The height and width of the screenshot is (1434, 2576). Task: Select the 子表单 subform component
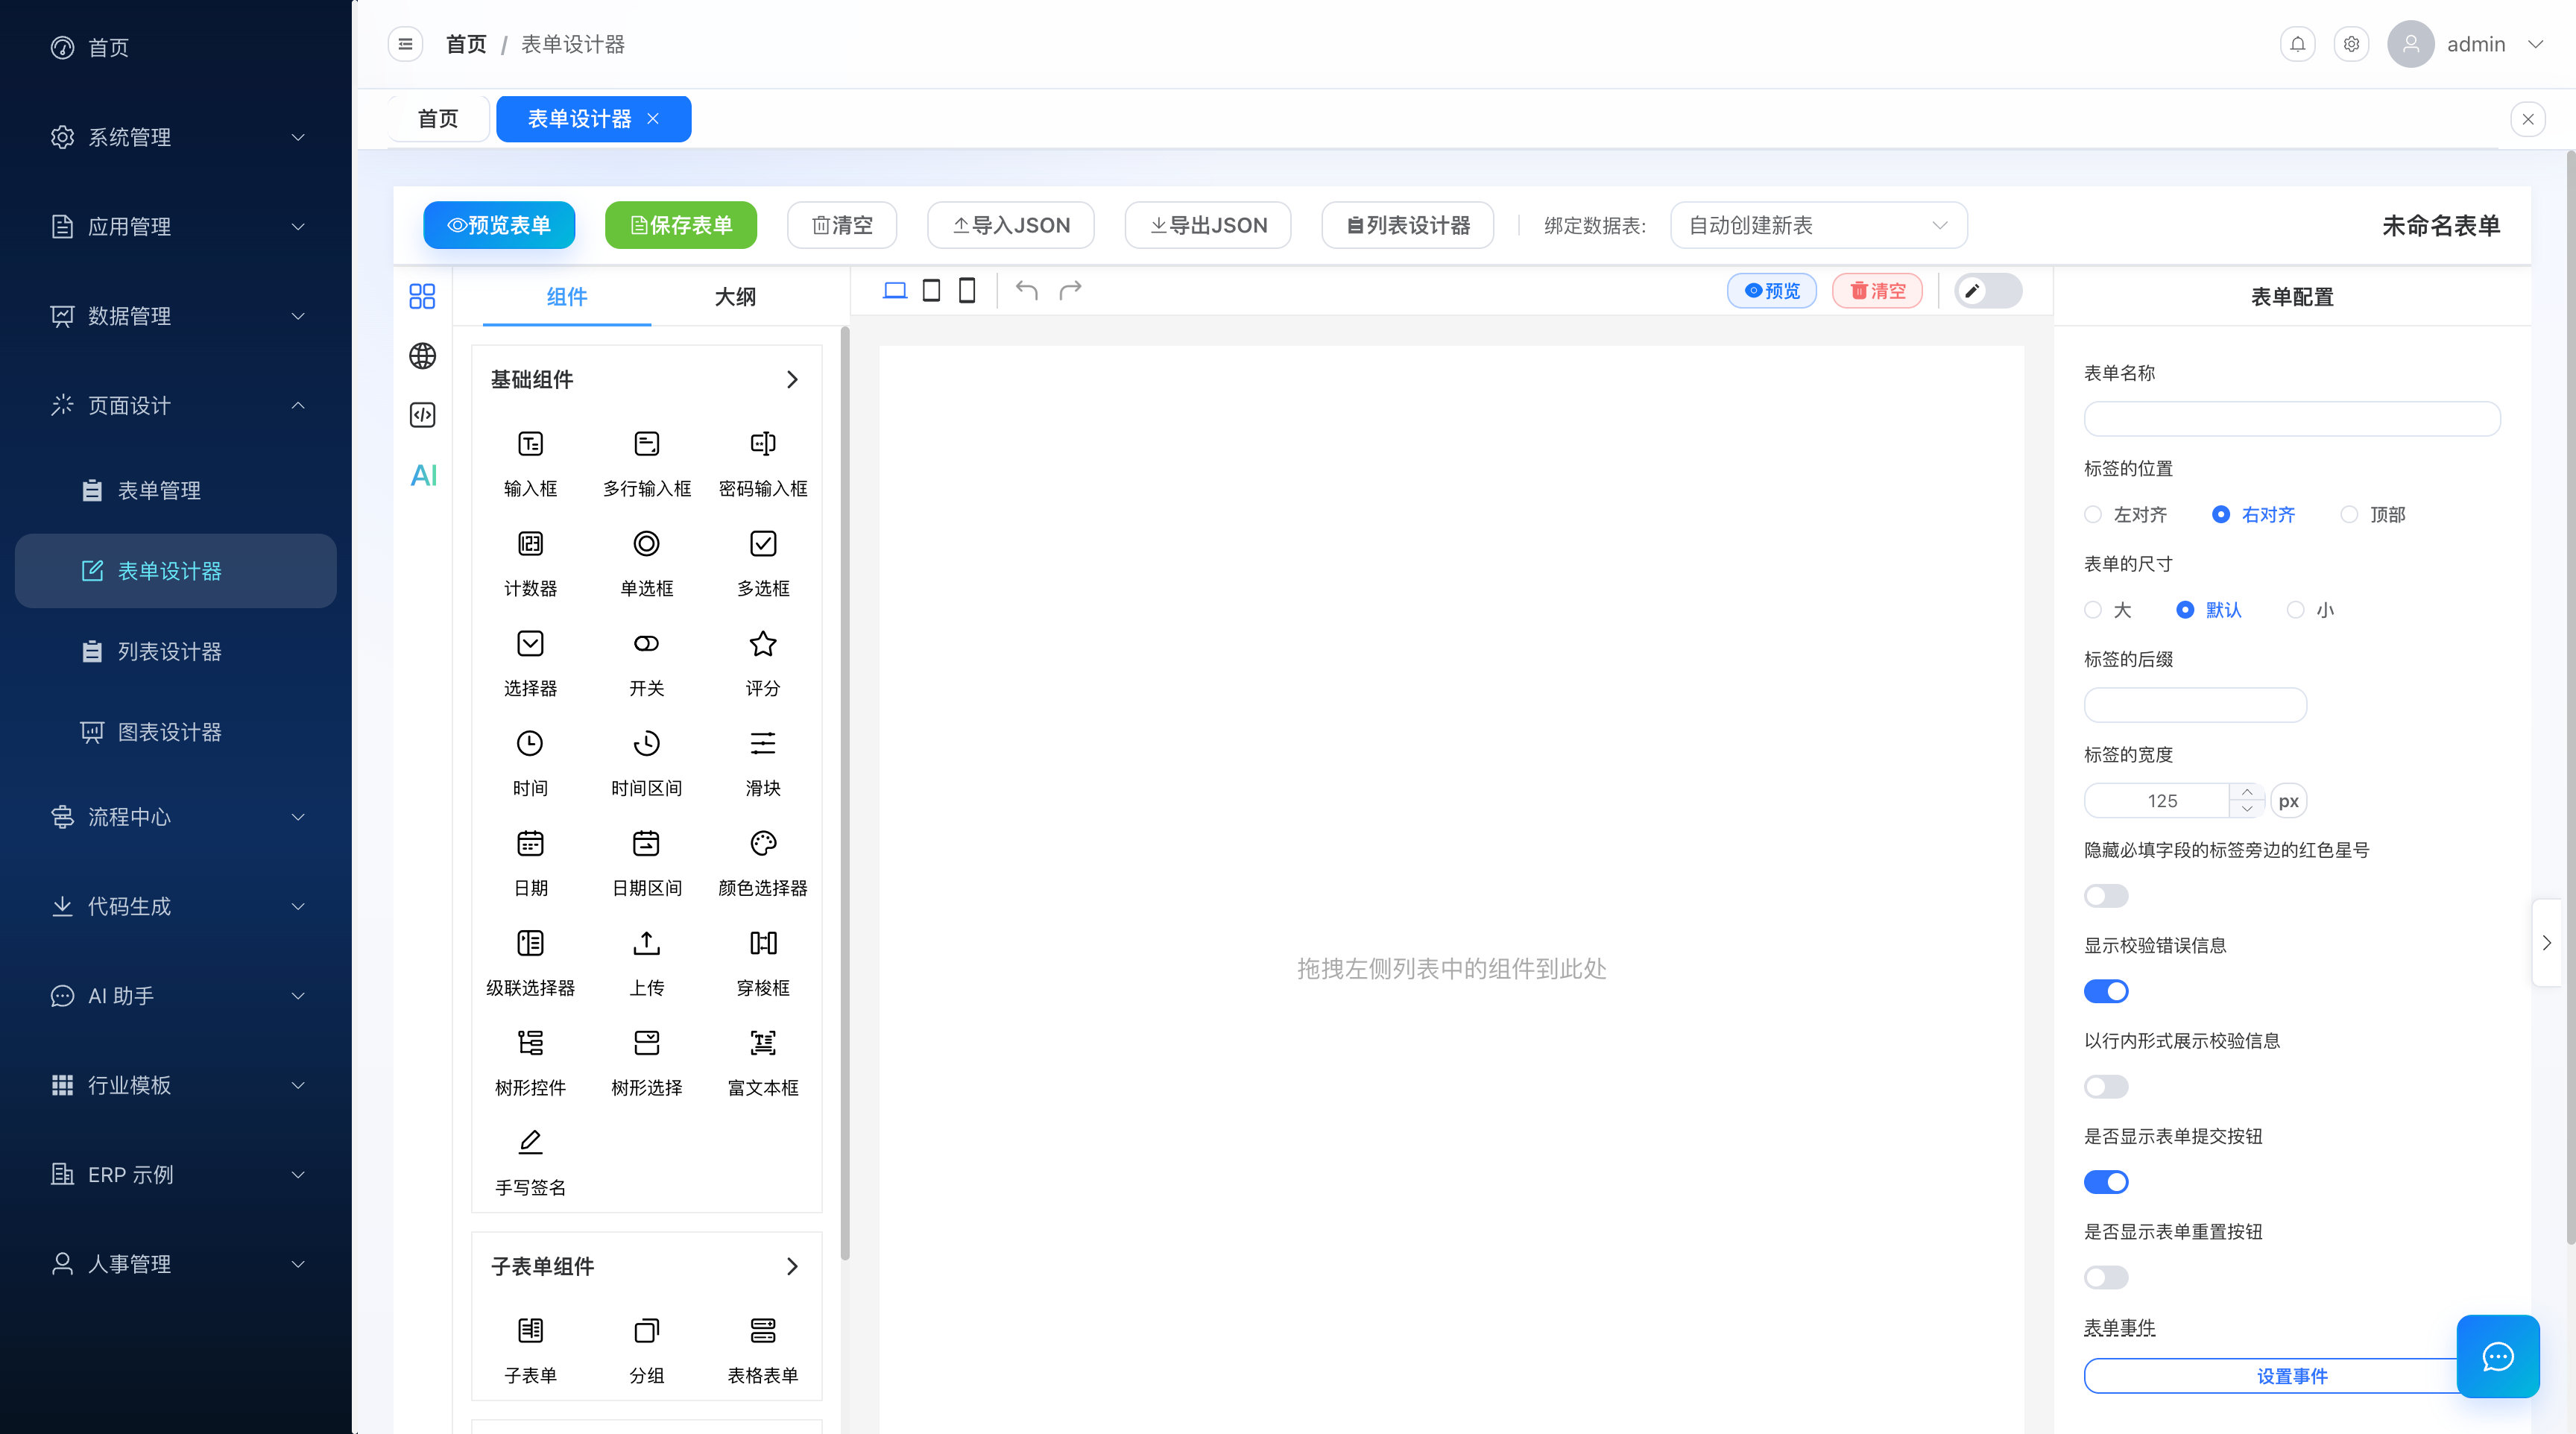point(530,1350)
